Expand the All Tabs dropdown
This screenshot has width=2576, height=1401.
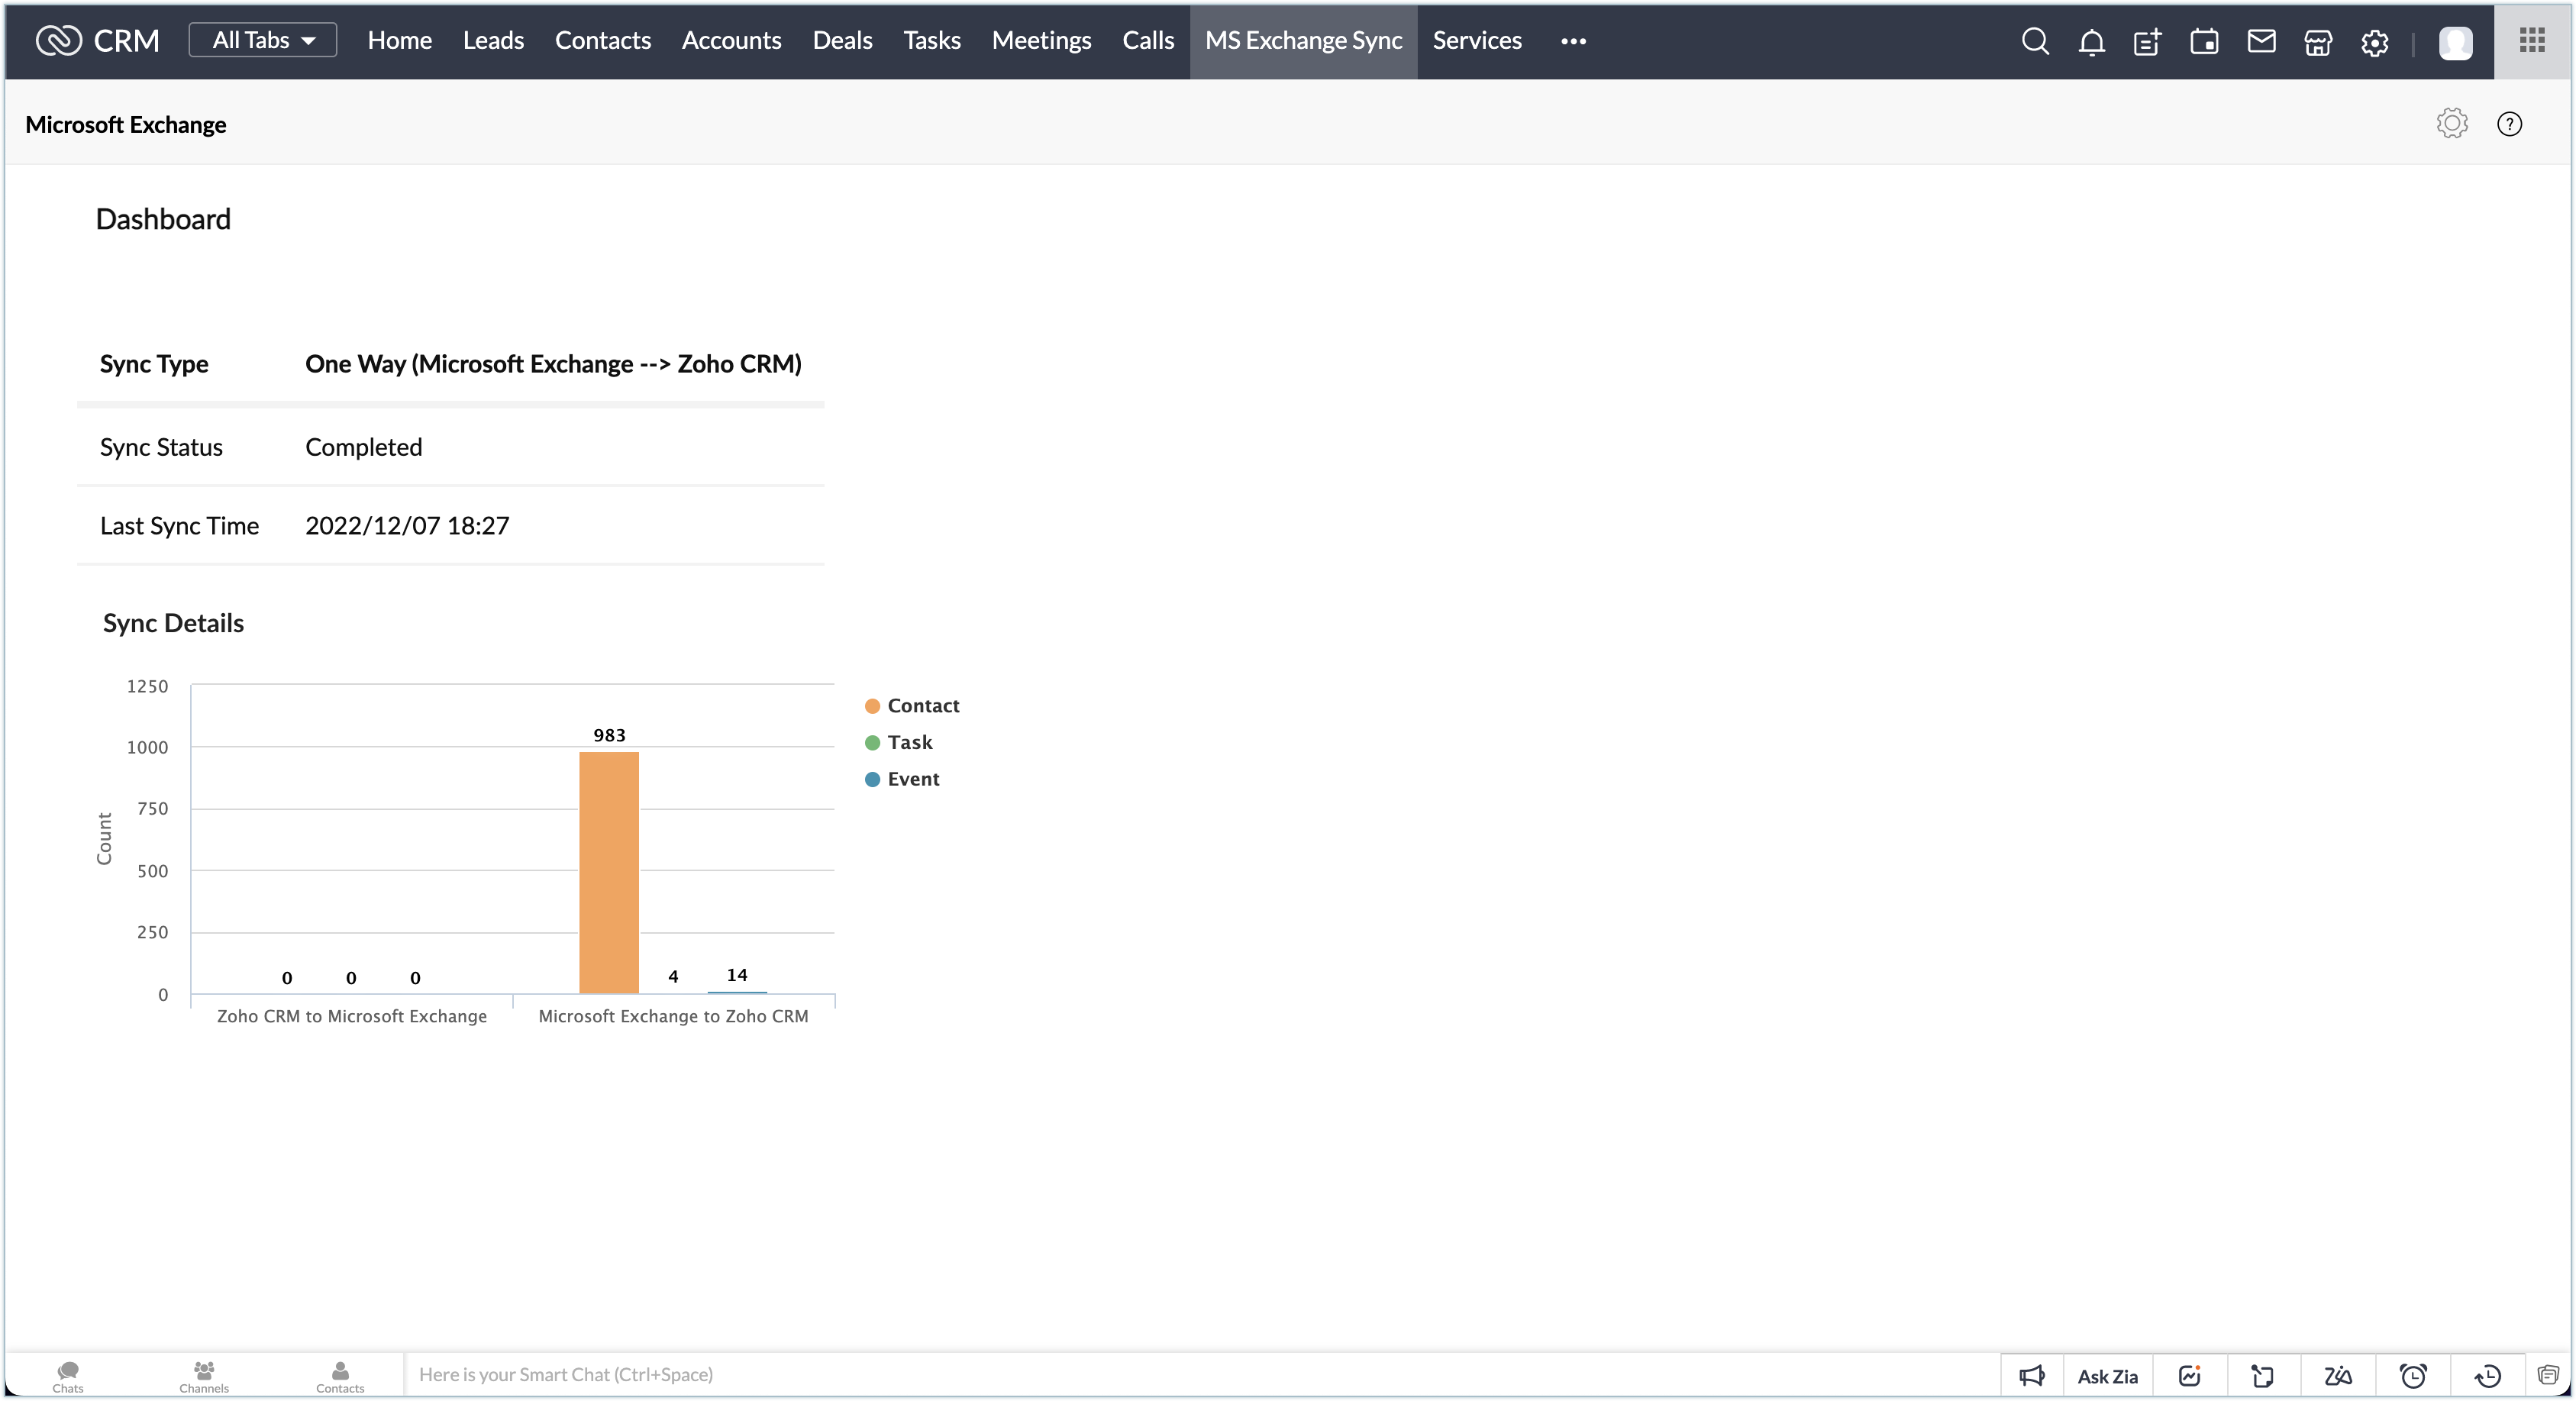point(263,40)
